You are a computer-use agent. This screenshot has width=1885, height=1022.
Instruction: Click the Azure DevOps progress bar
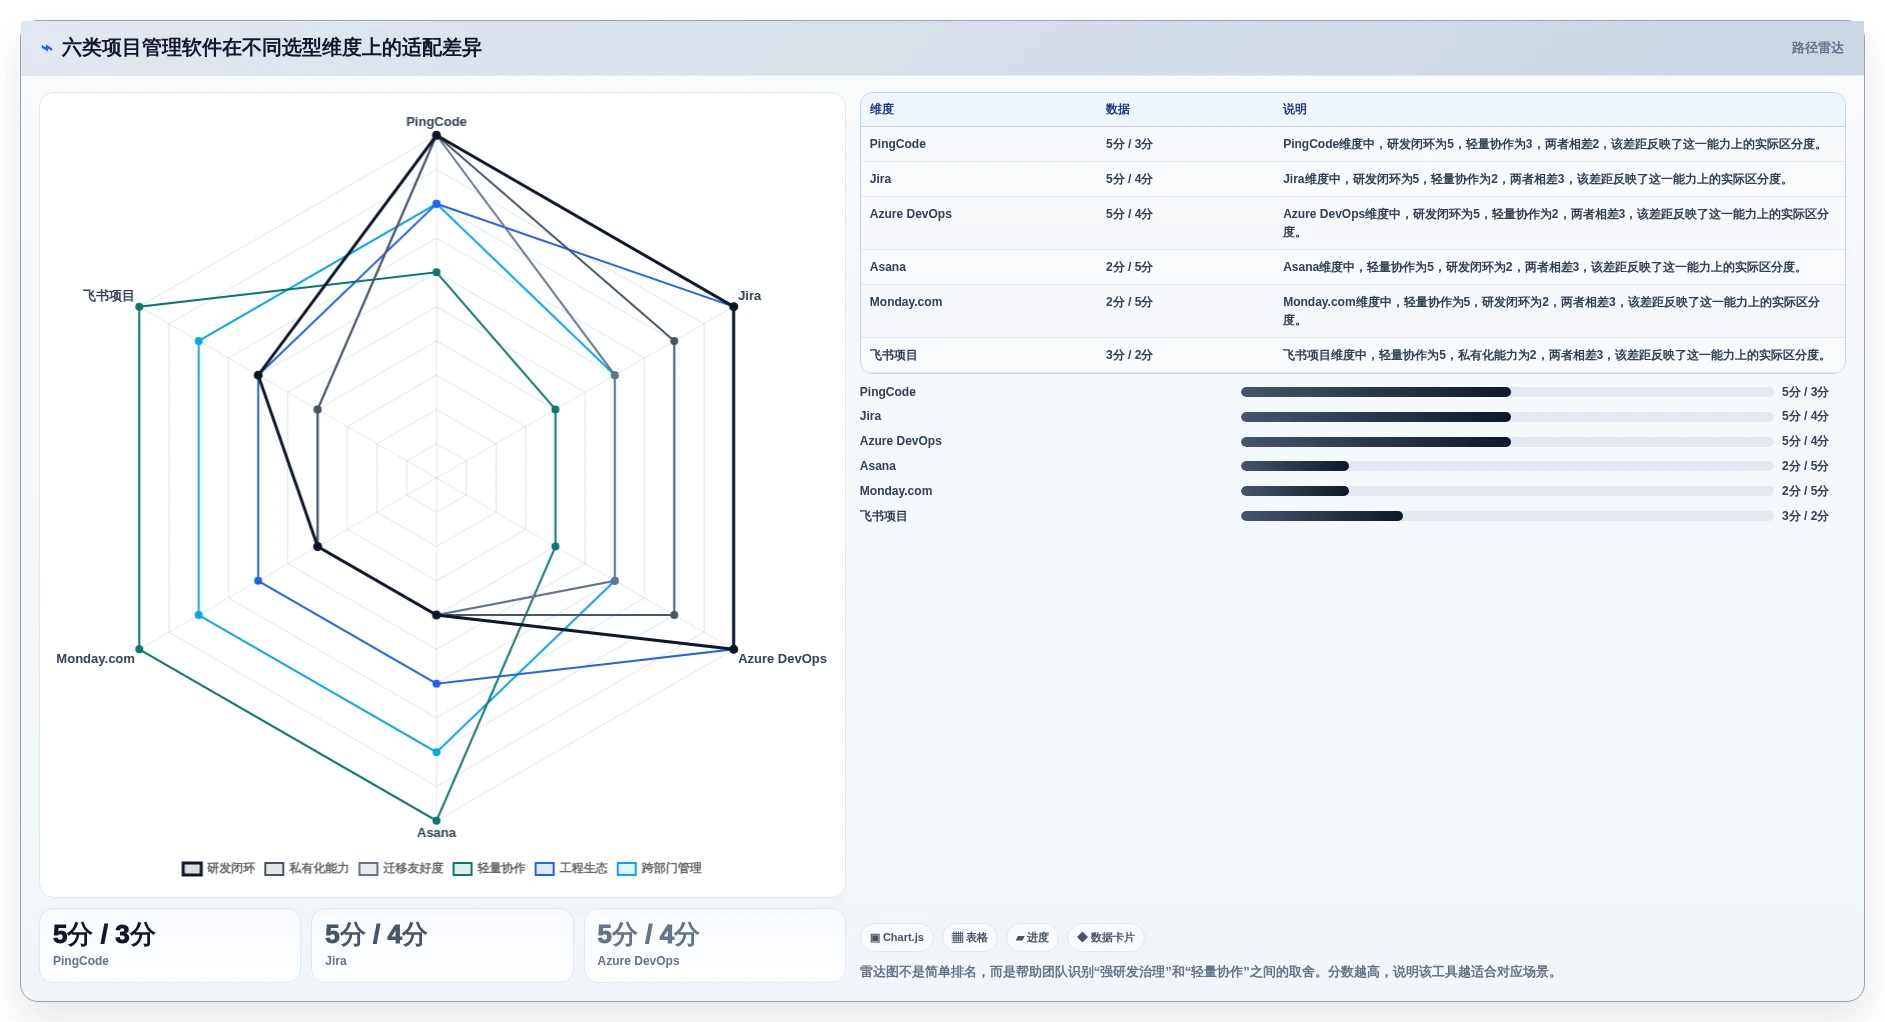pos(1507,442)
